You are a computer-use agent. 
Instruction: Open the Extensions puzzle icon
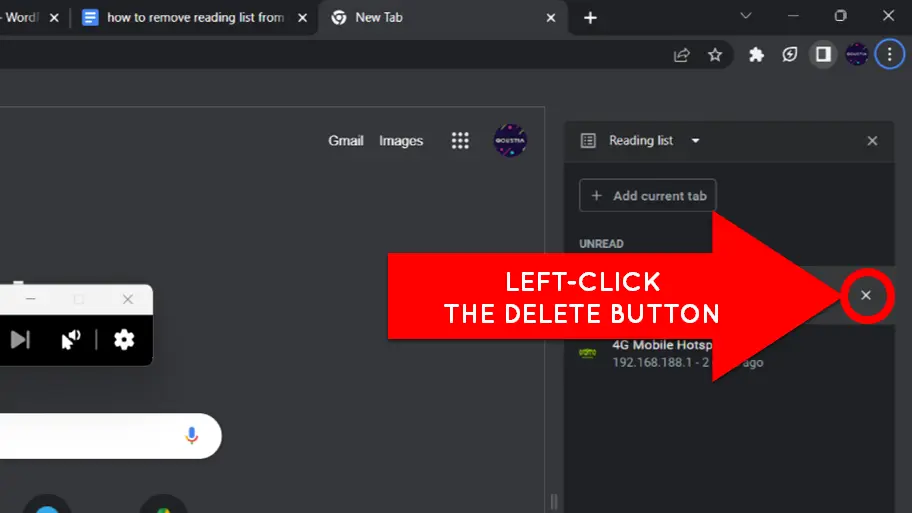click(x=756, y=55)
